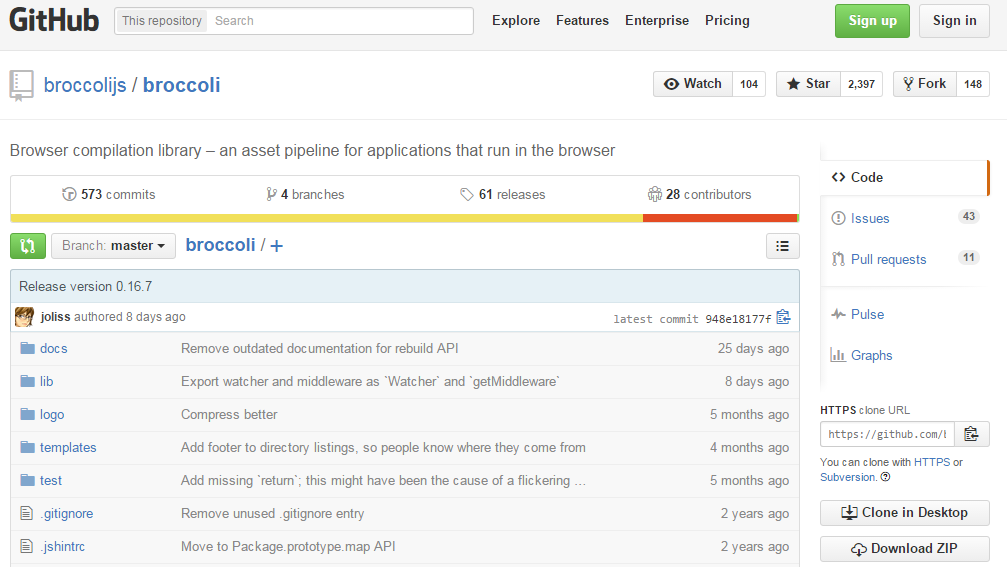Viewport: 1007px width, 567px height.
Task: Click the Subversion link
Action: pos(848,477)
